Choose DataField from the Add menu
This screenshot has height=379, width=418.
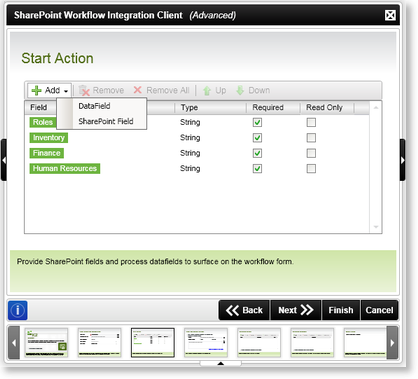point(94,106)
